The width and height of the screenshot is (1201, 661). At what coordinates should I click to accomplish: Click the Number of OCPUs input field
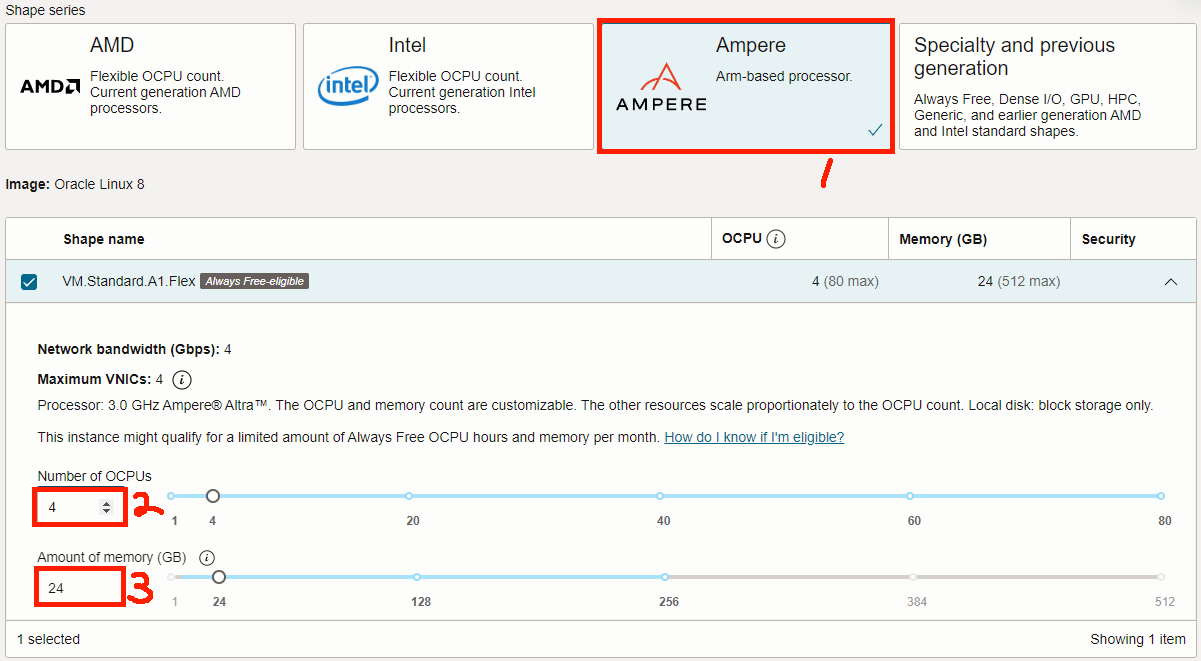click(x=80, y=507)
